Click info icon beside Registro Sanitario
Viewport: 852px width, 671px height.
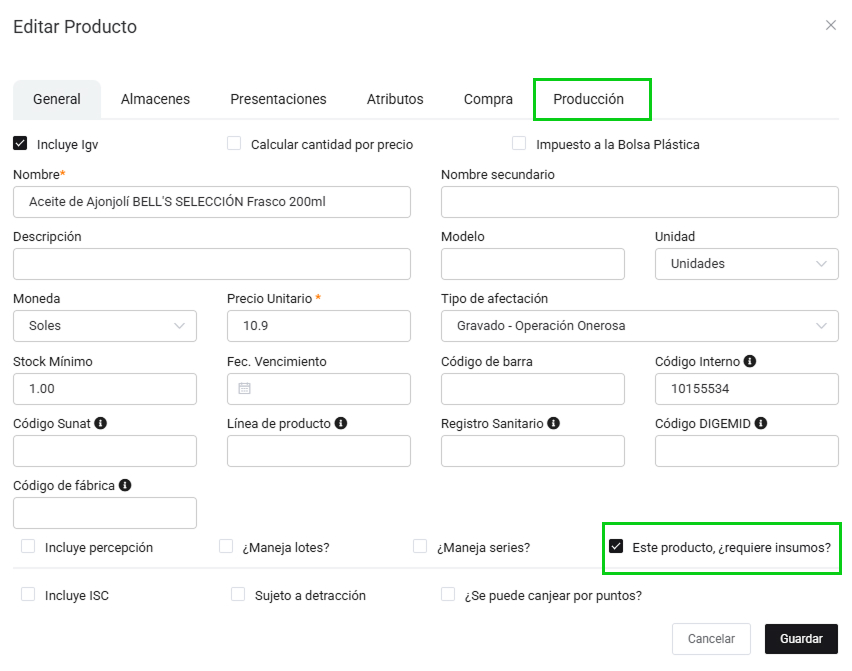554,424
